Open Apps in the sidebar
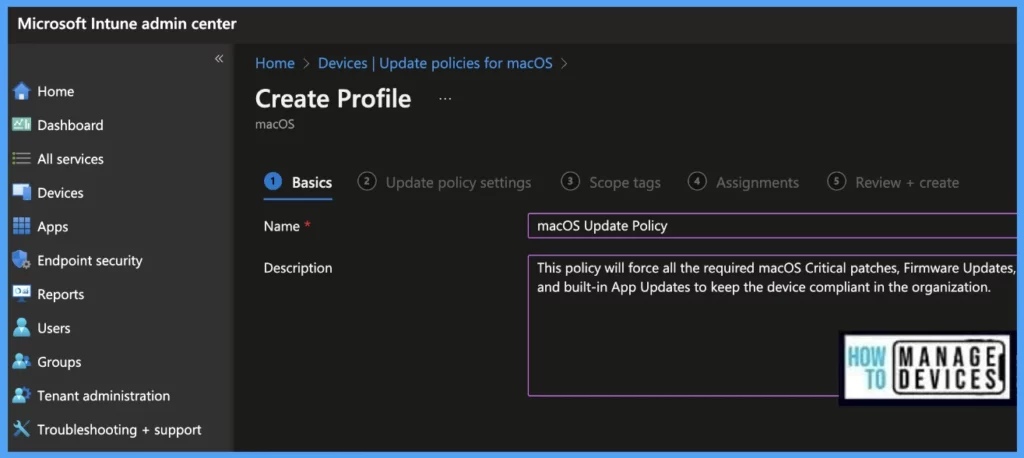The image size is (1024, 458). click(52, 227)
